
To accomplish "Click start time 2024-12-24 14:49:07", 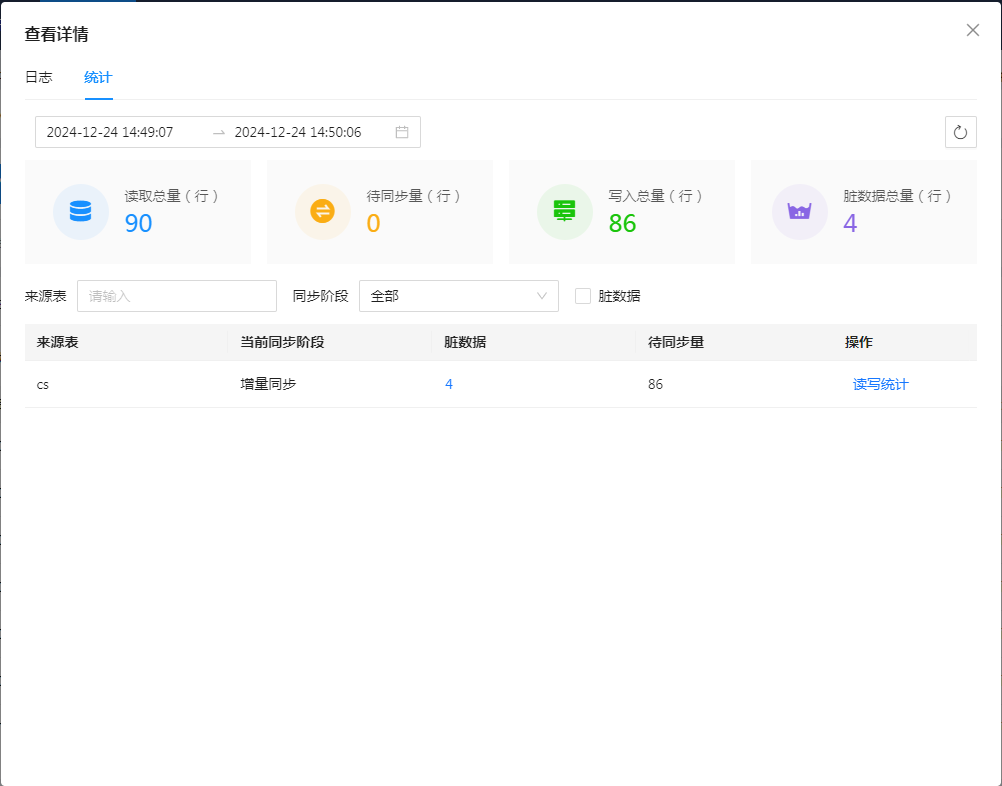I will [x=110, y=132].
